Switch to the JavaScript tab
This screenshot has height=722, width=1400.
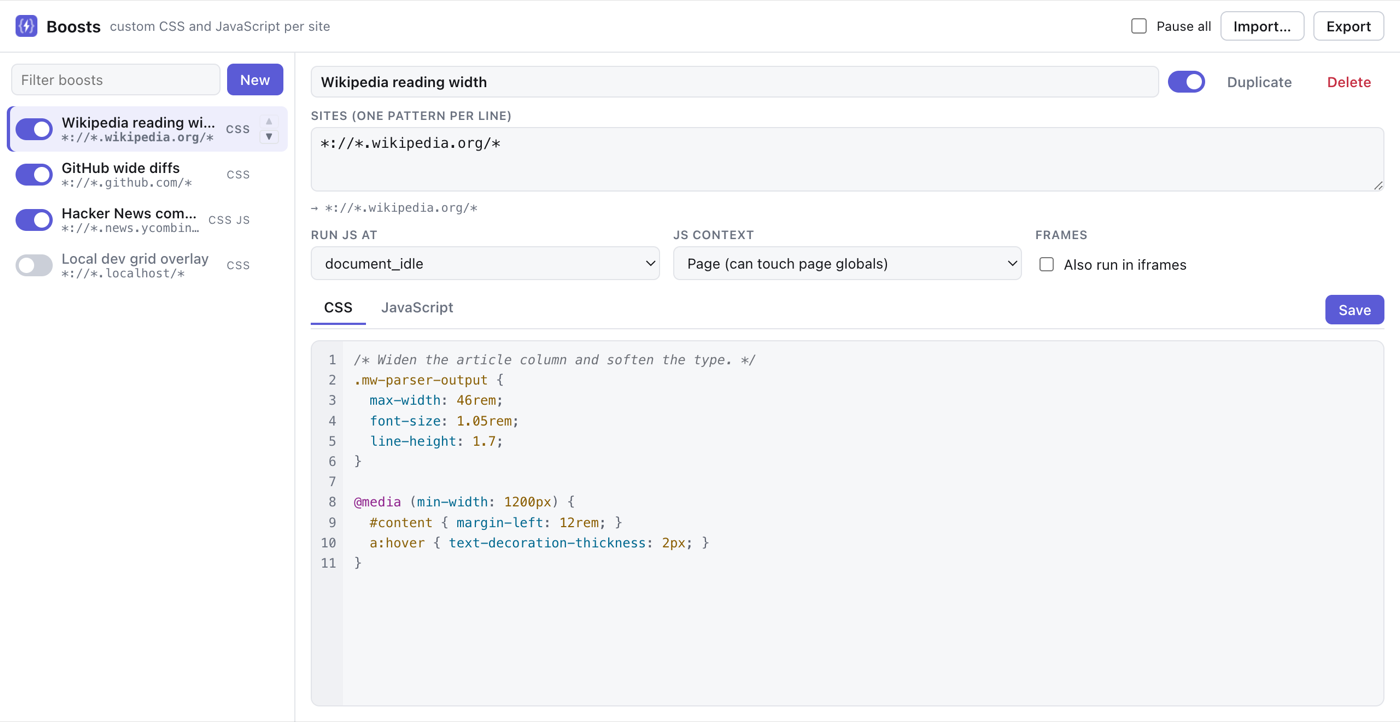(x=417, y=307)
